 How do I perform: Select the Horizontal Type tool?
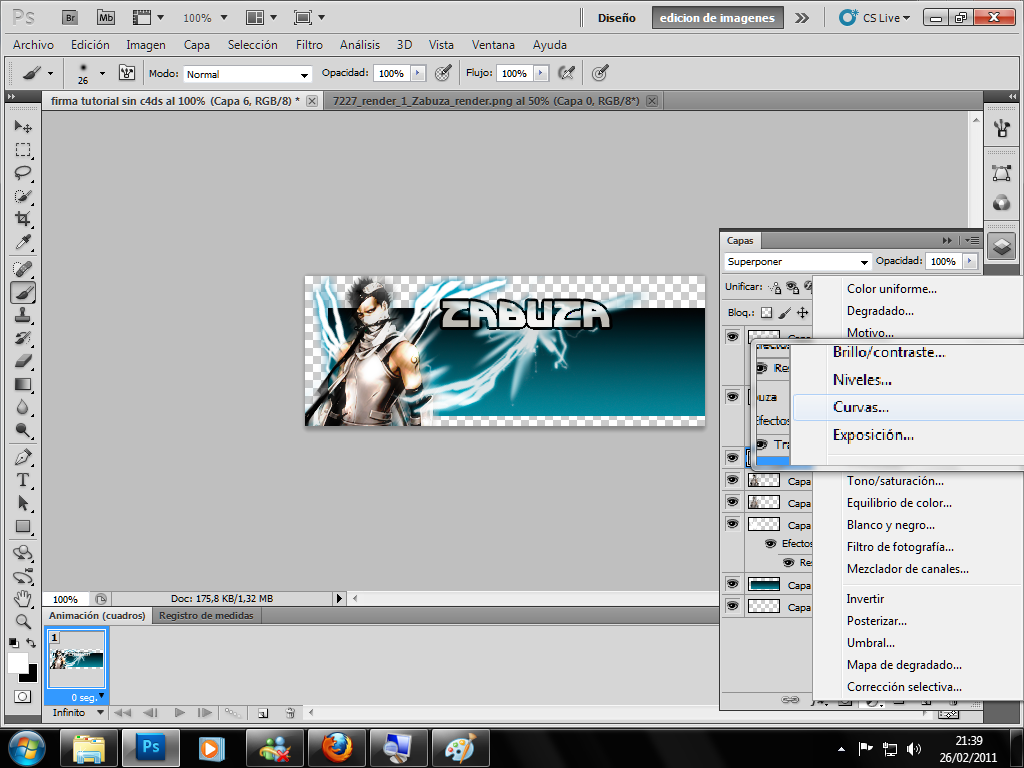[x=23, y=480]
